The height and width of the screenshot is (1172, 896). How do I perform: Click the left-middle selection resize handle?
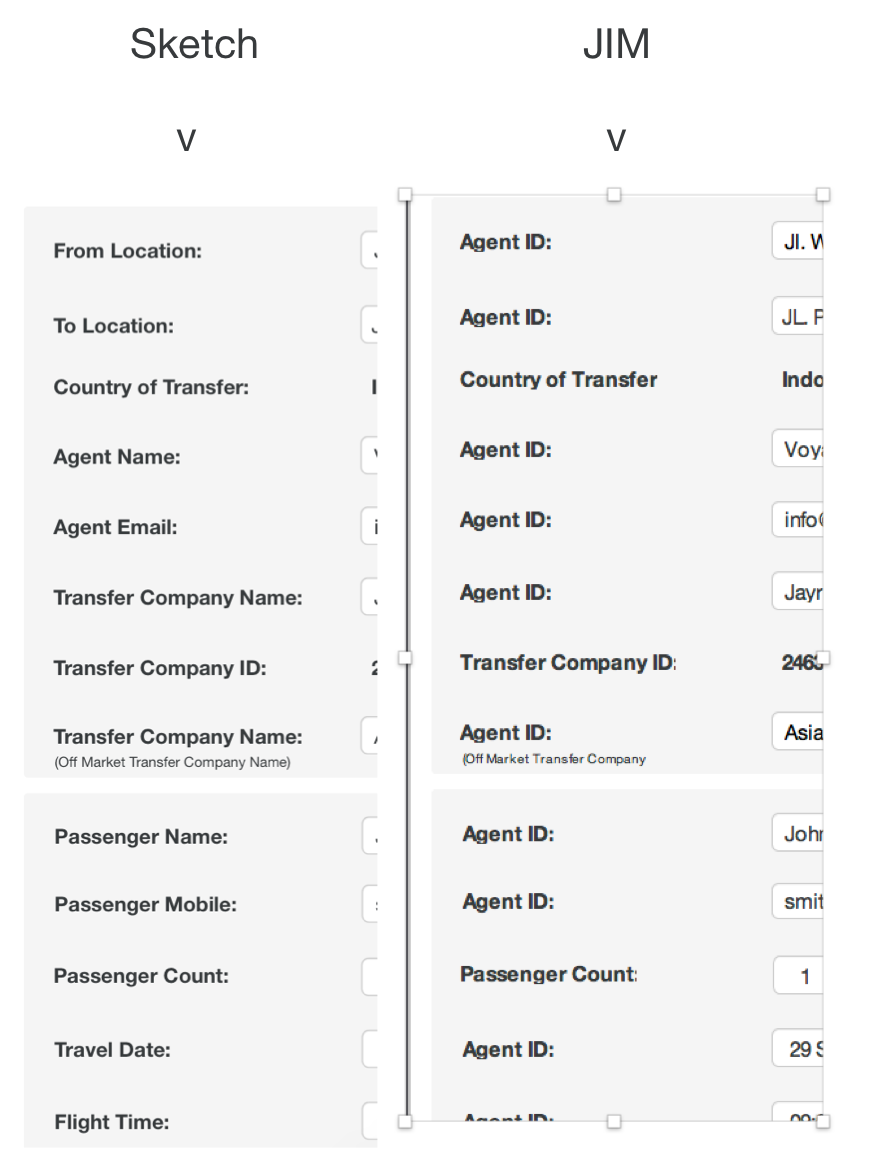[405, 658]
